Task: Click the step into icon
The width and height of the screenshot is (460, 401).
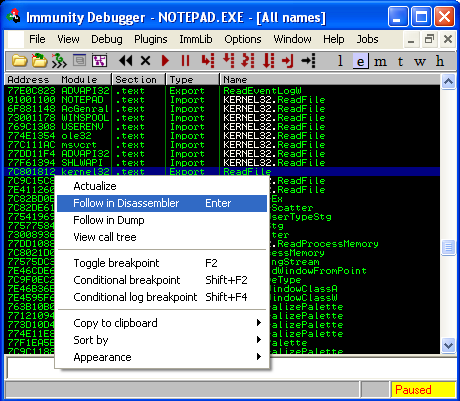Action: (208, 61)
